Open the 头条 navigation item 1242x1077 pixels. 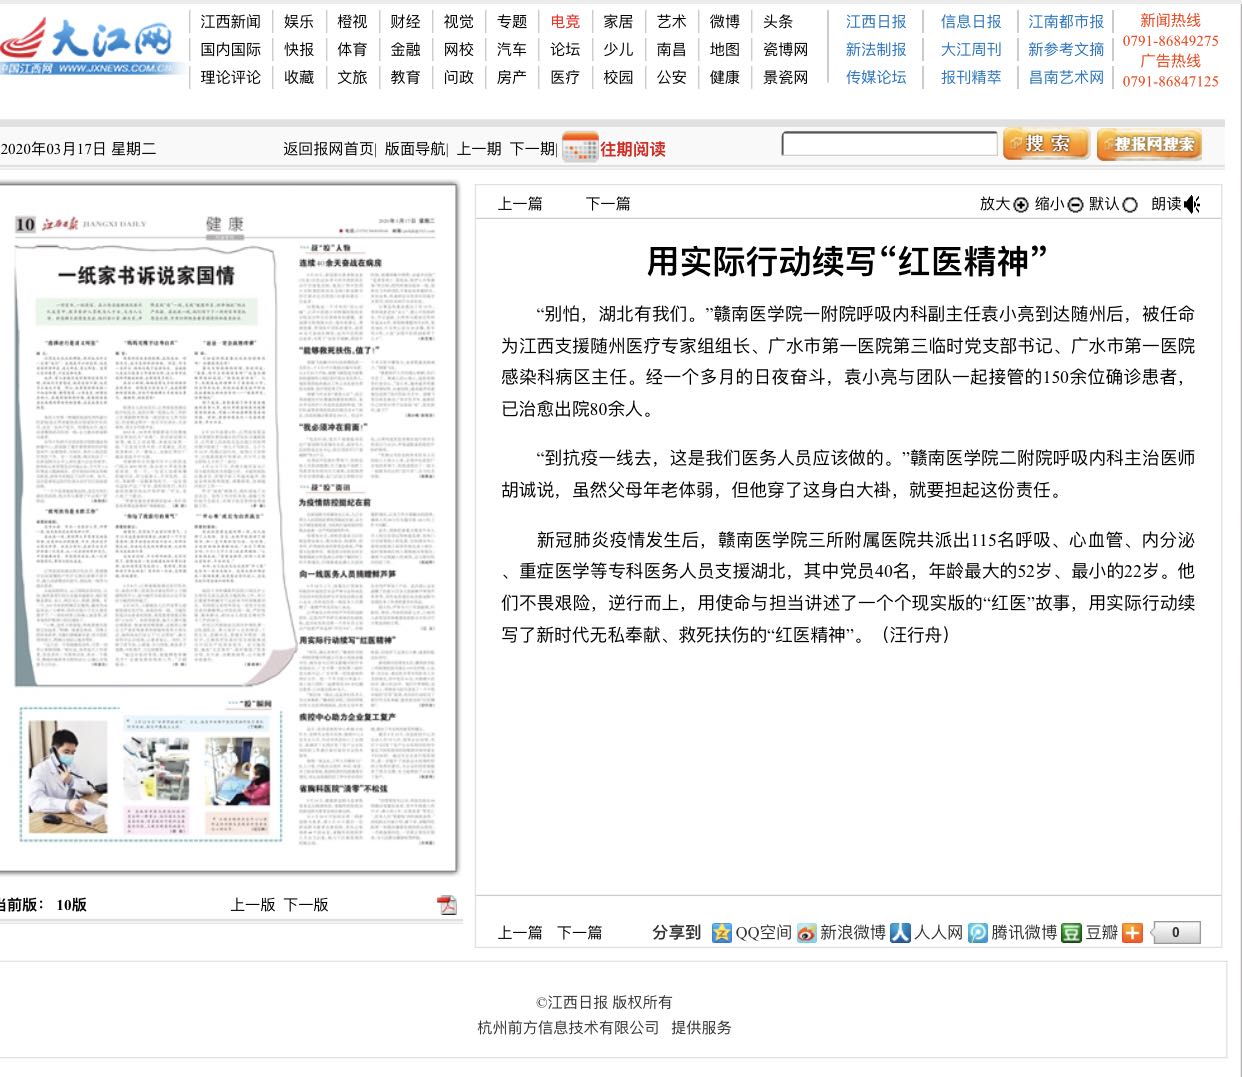tap(778, 21)
